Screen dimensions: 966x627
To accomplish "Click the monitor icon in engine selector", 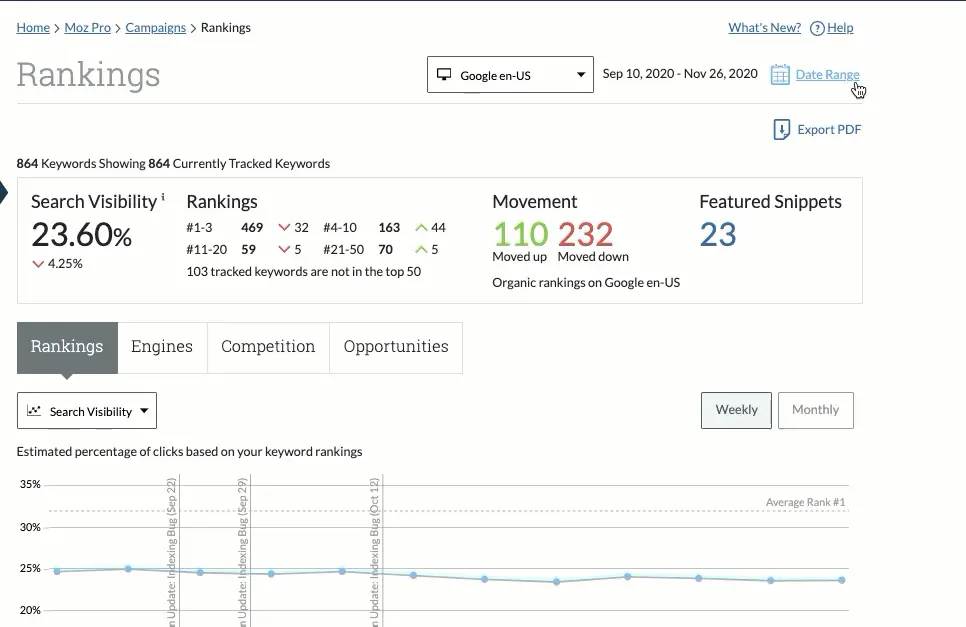I will pyautogui.click(x=443, y=75).
